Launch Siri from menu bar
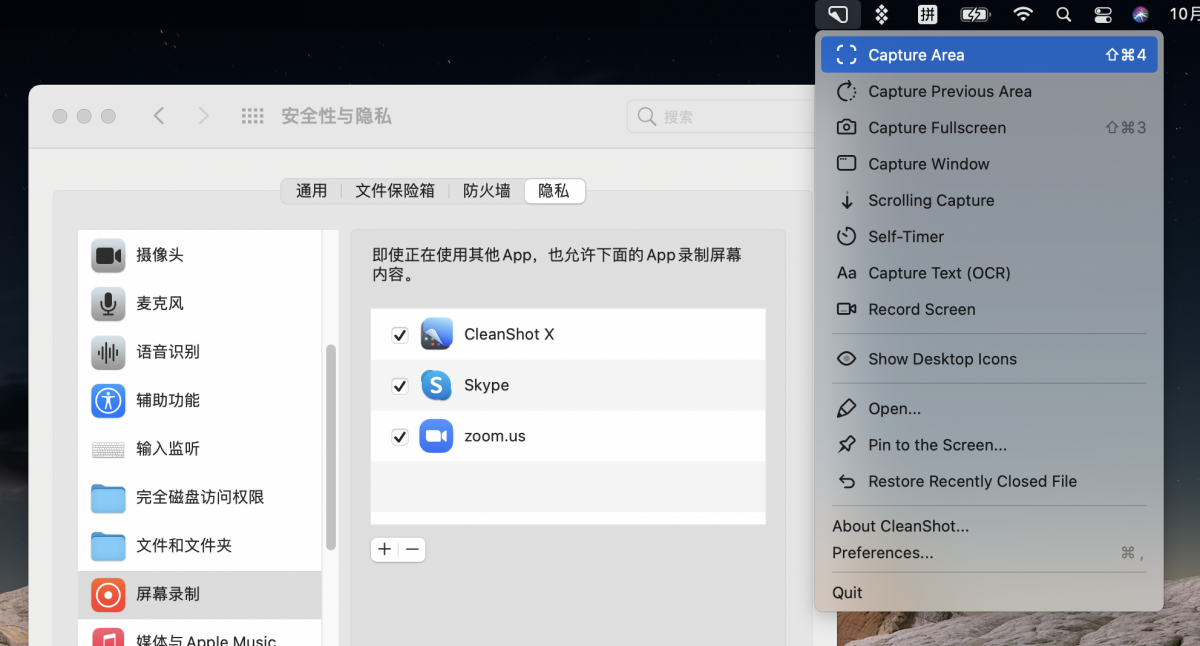Image resolution: width=1200 pixels, height=646 pixels. click(x=1141, y=14)
